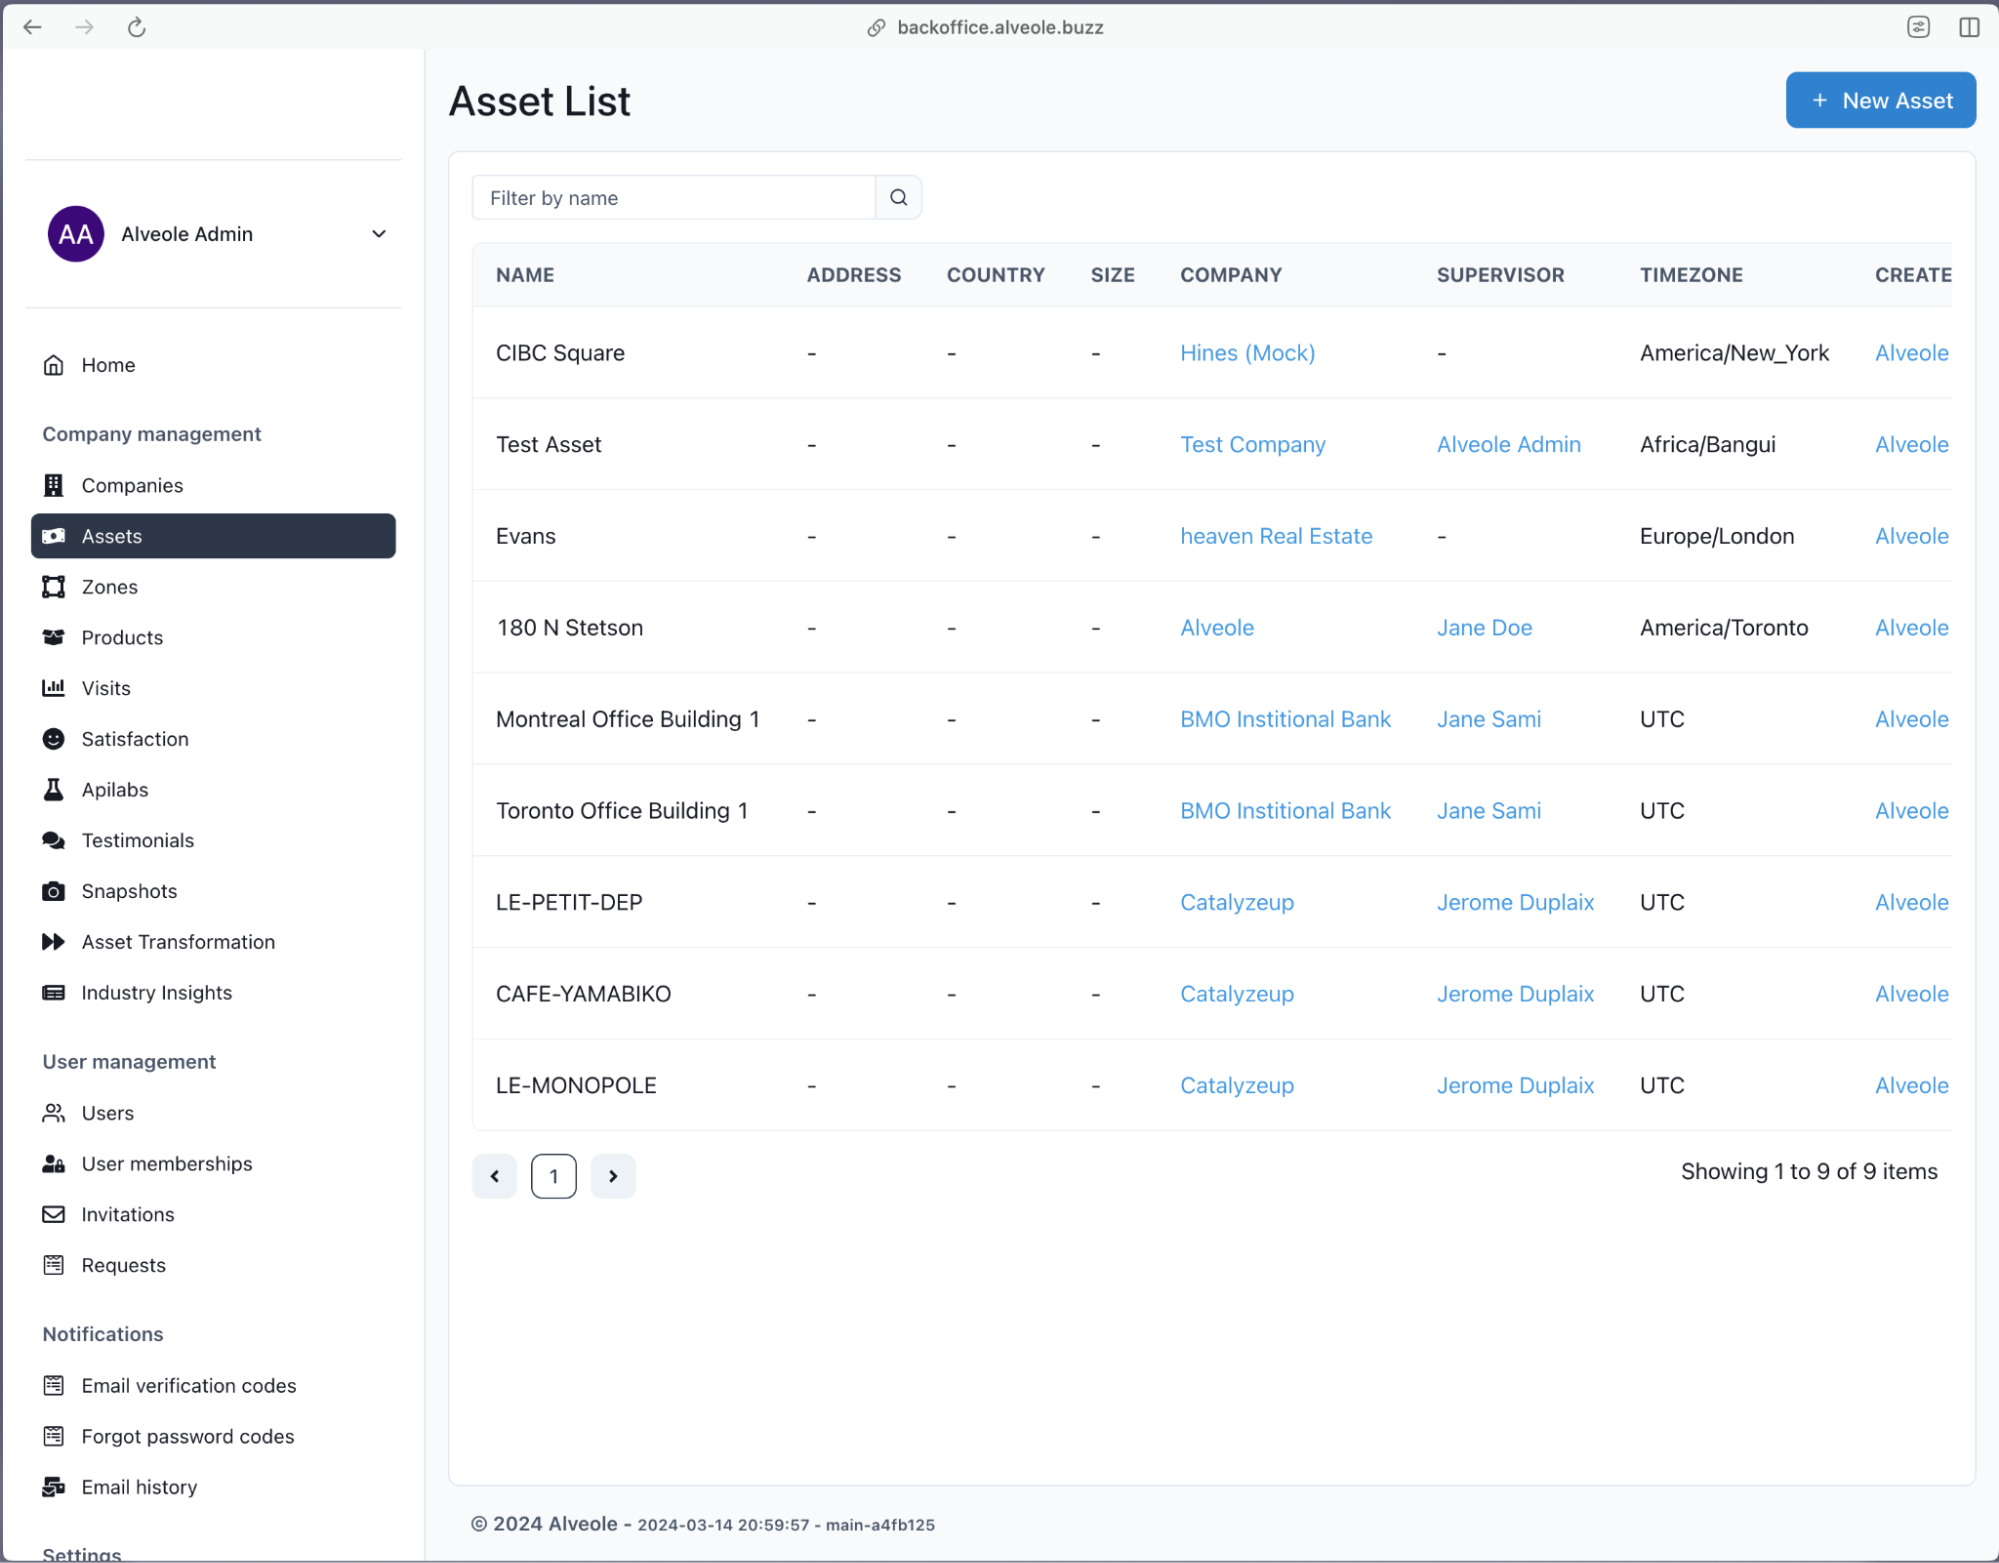
Task: Click the New Asset button
Action: (x=1880, y=100)
